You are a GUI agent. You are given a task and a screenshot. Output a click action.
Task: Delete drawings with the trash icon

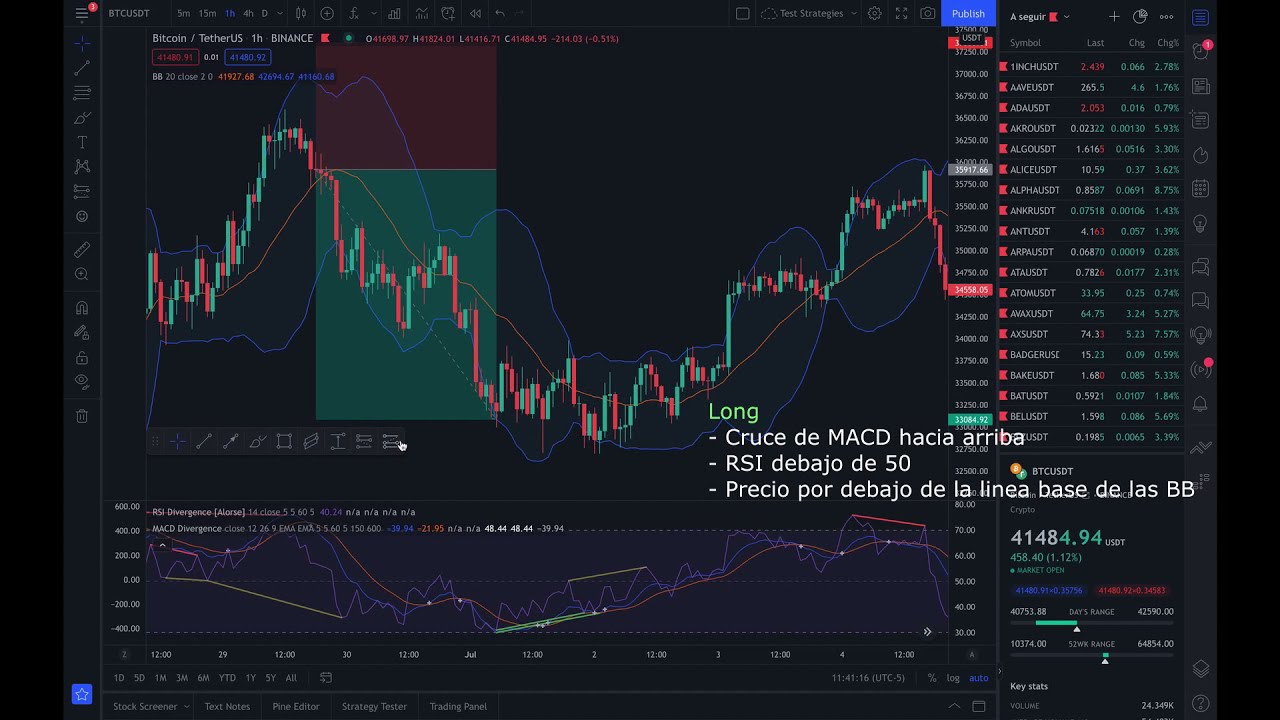[x=82, y=416]
